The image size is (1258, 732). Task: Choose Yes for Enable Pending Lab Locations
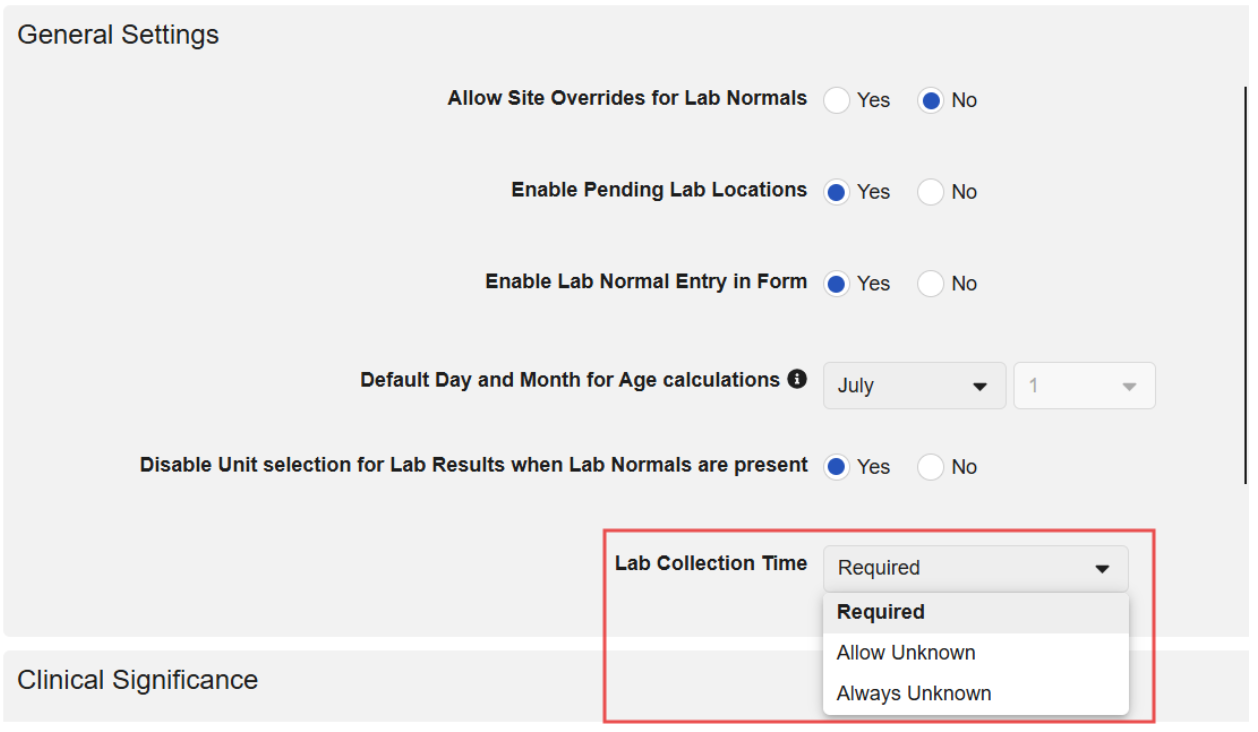click(837, 192)
